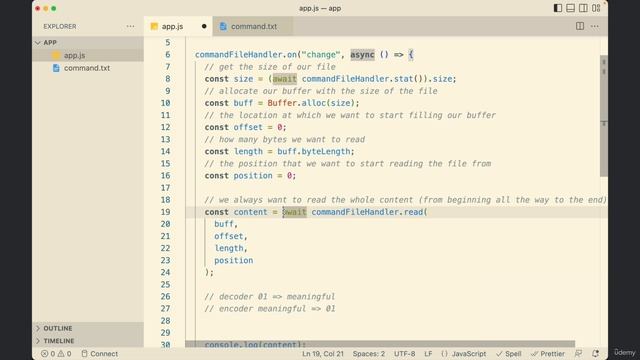
Task: Click Spaces: 2 indentation setting
Action: [x=369, y=353]
